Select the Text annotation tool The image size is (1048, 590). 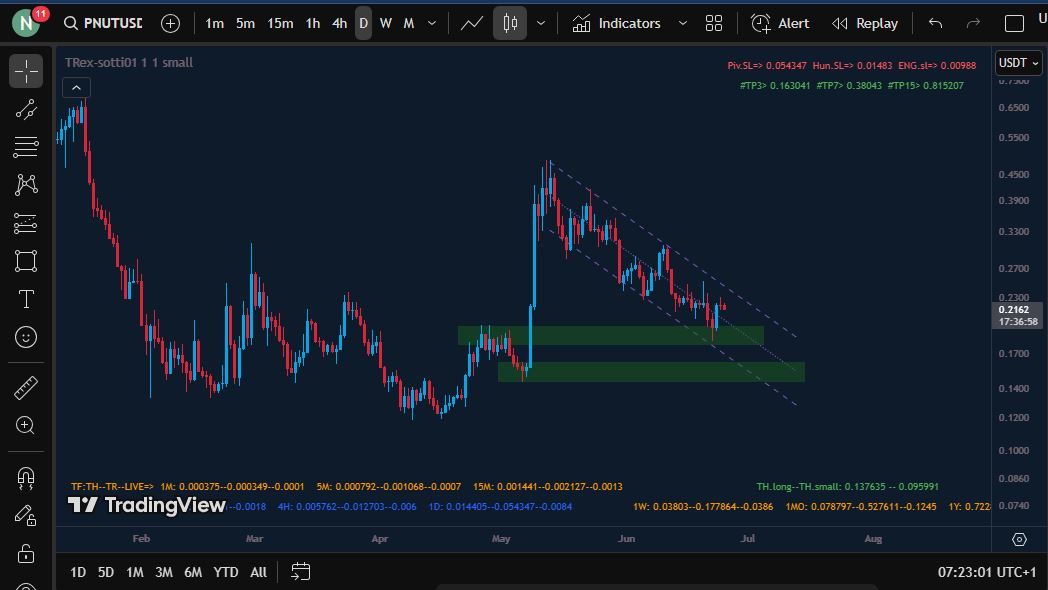pyautogui.click(x=26, y=299)
